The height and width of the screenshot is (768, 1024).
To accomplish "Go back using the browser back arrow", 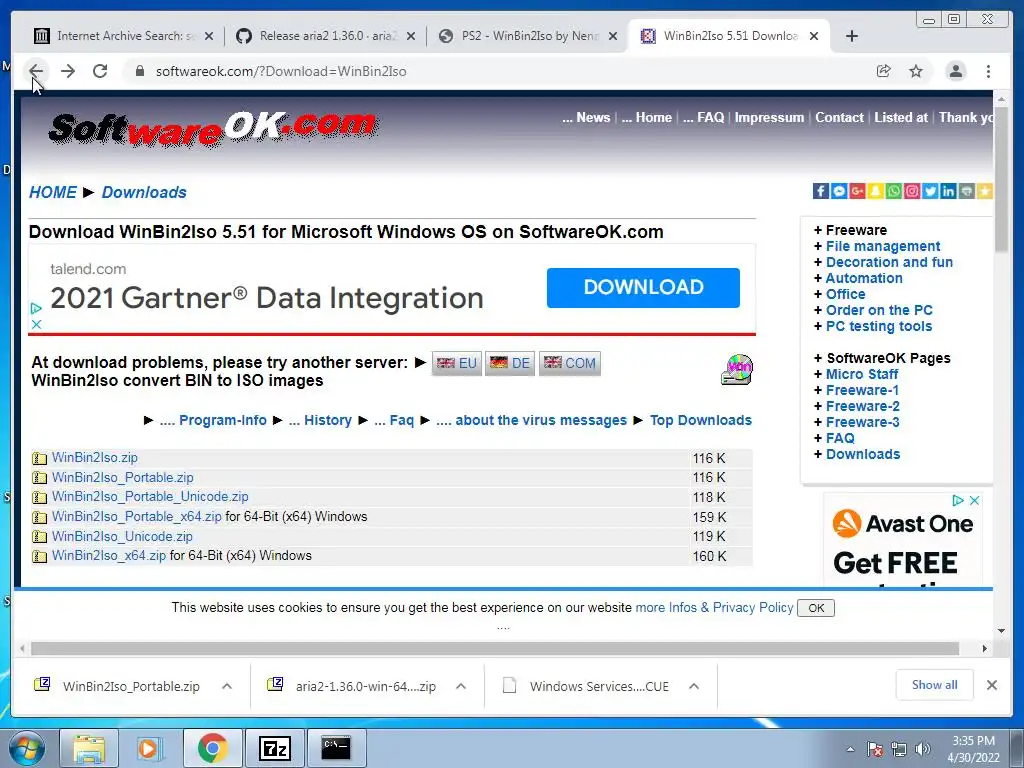I will pyautogui.click(x=36, y=71).
